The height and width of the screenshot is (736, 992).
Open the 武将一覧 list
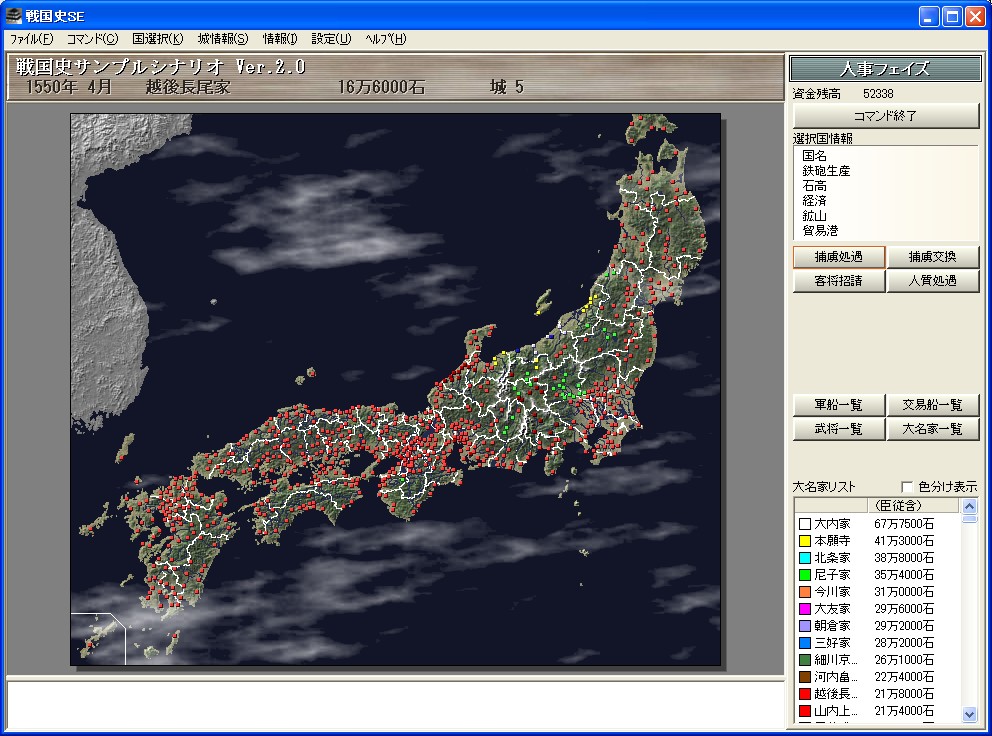point(838,429)
